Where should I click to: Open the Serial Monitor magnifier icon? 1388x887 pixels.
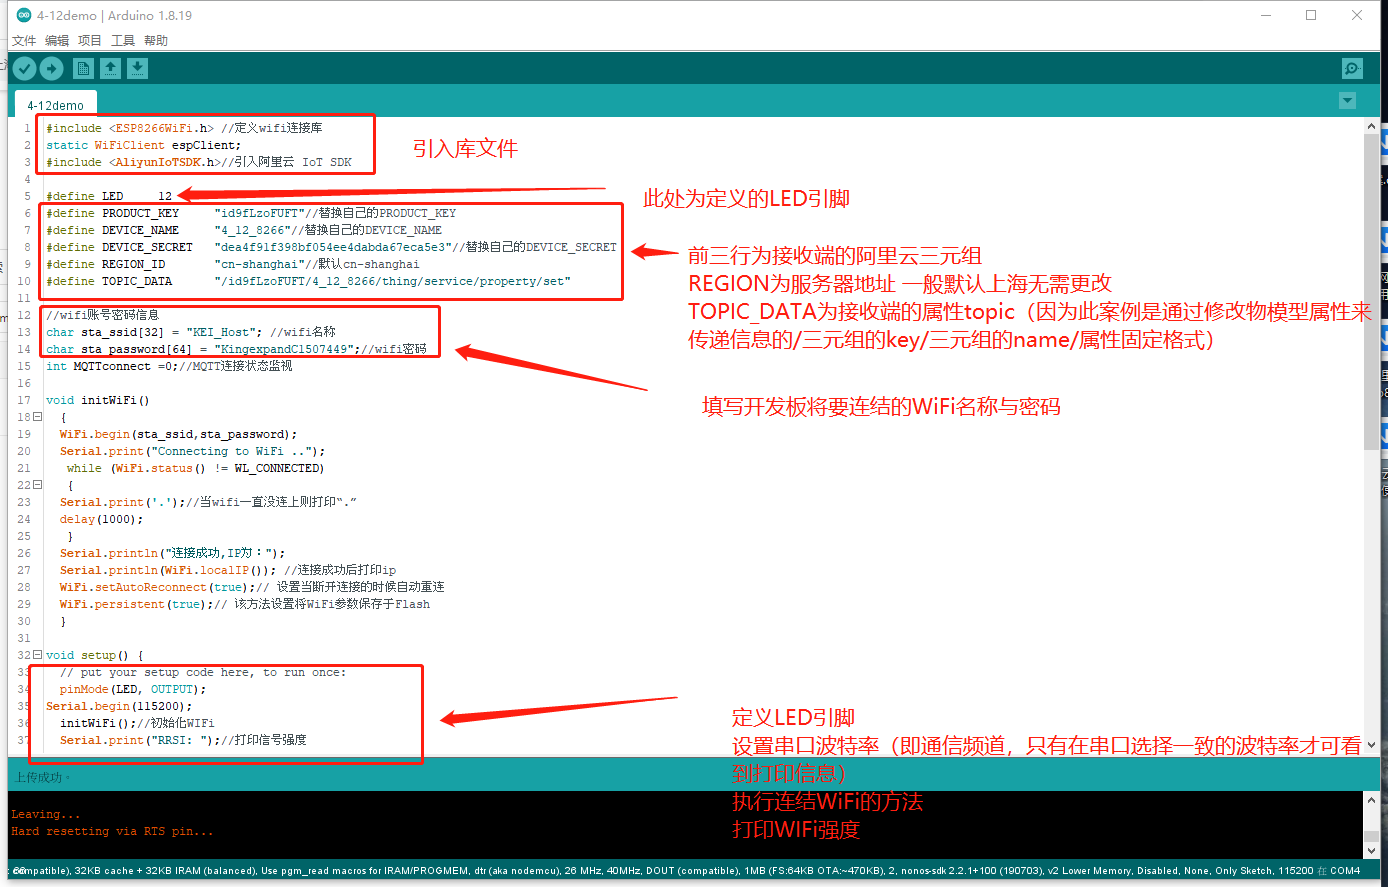[1352, 68]
